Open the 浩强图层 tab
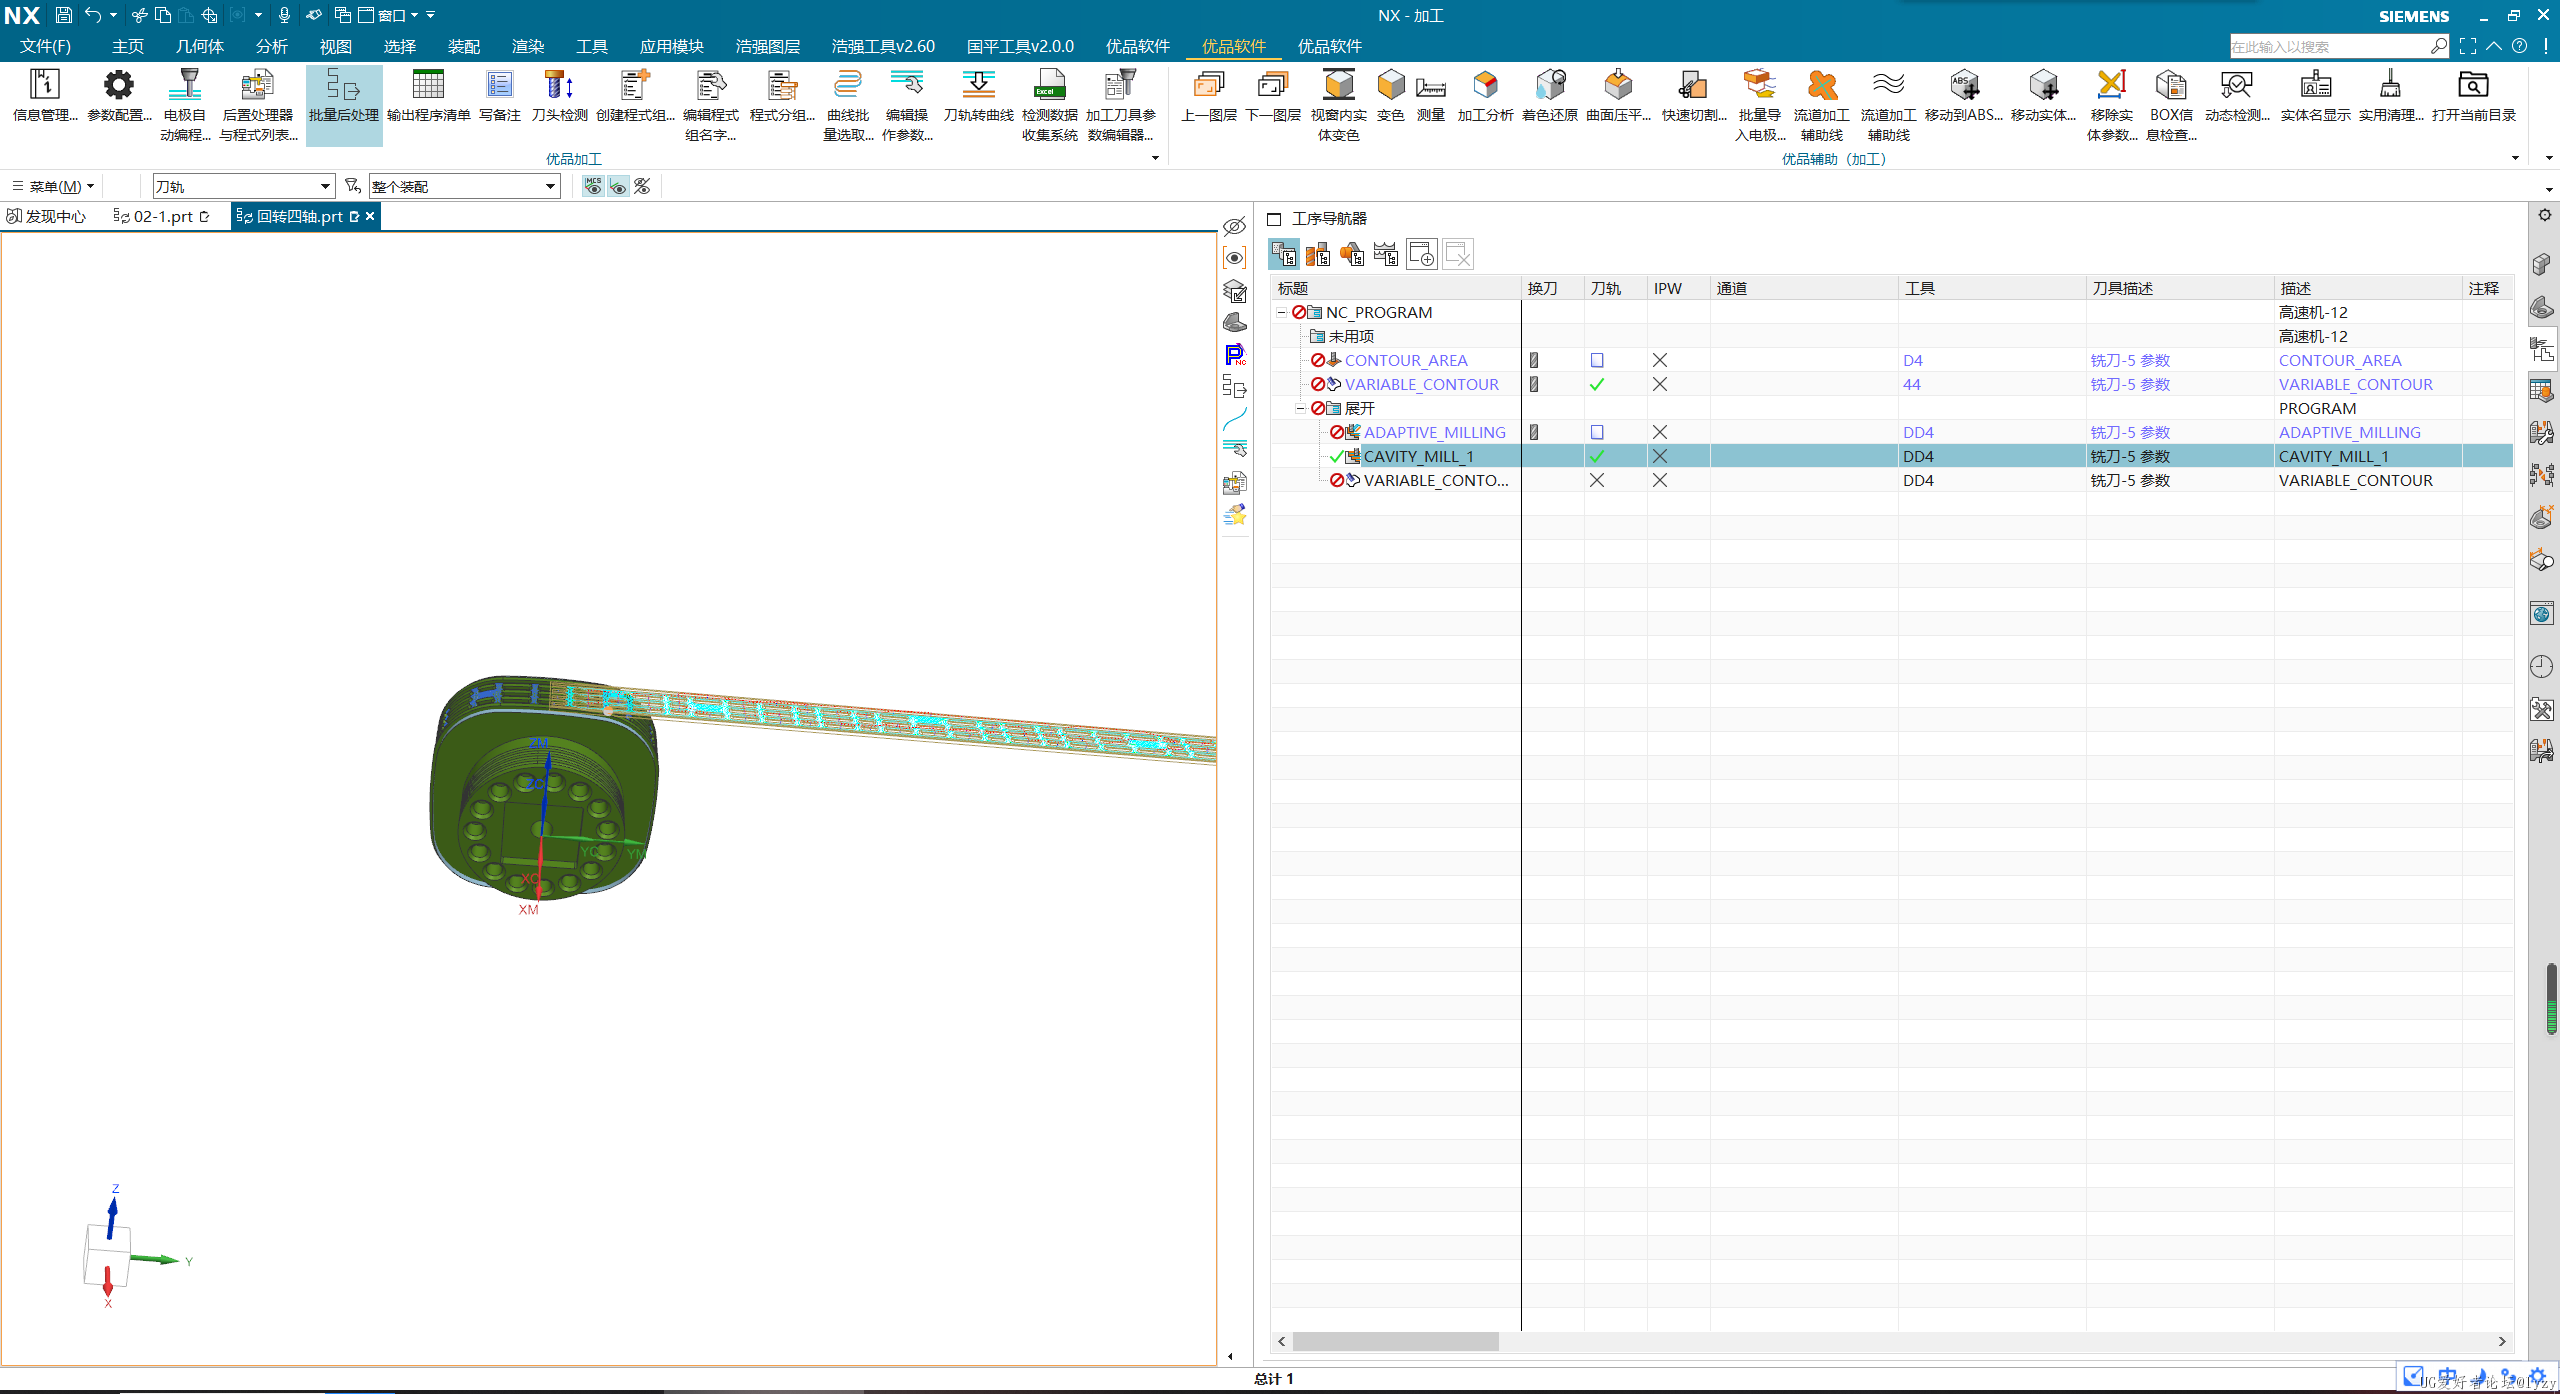 (x=767, y=46)
